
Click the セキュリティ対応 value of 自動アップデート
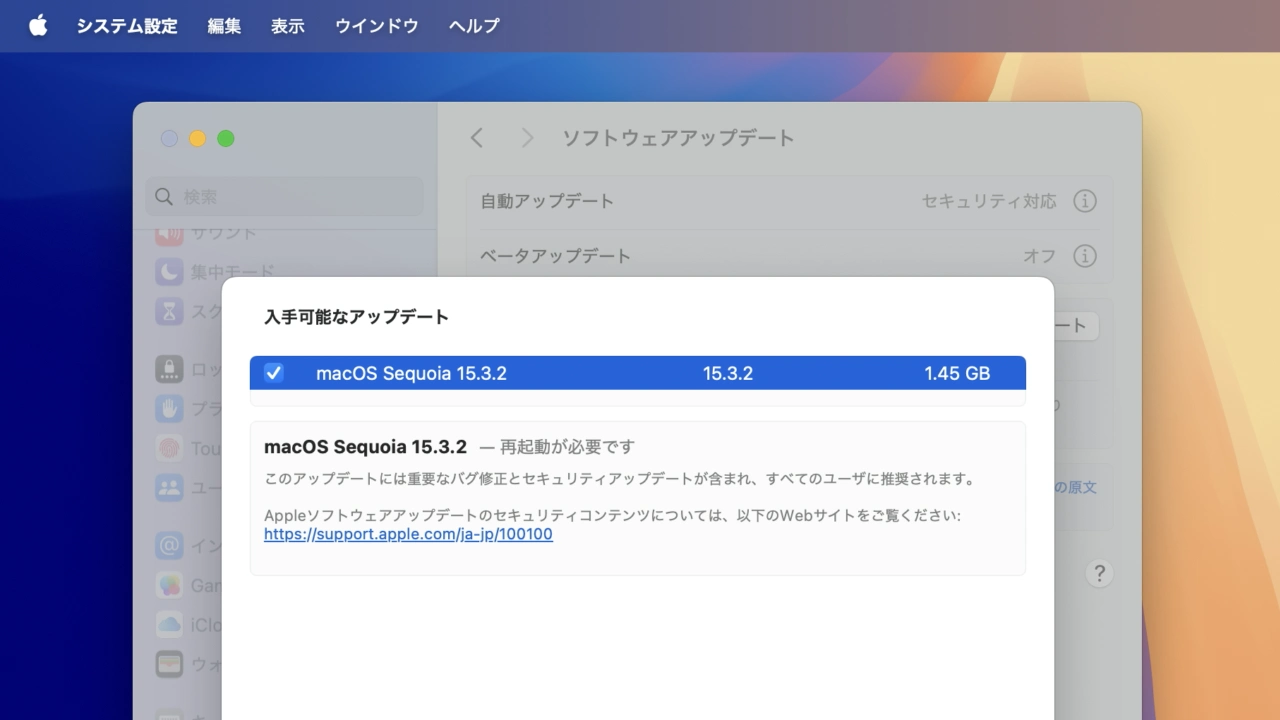[988, 201]
